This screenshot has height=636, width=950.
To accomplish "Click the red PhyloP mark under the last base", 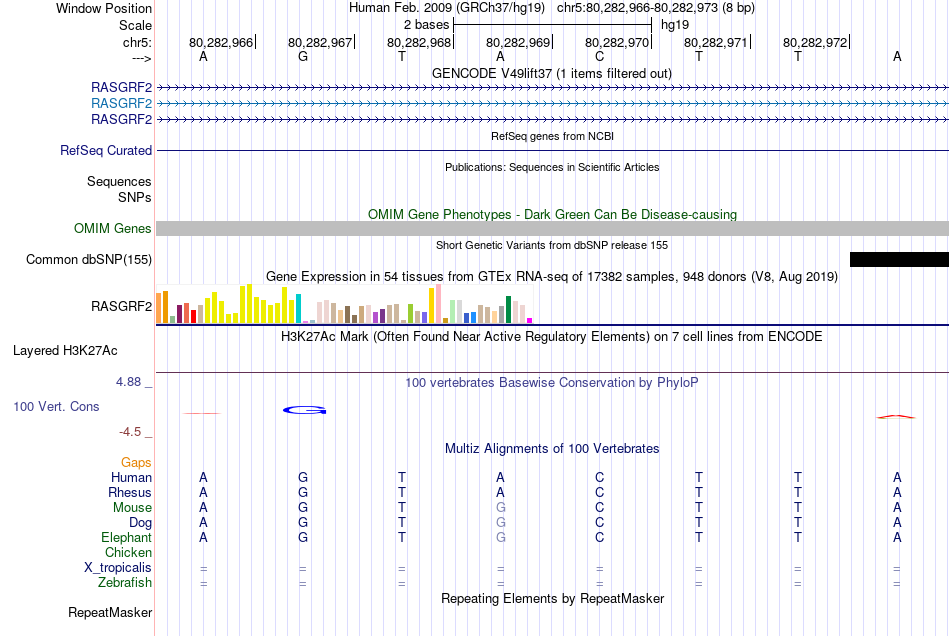I will pos(896,417).
